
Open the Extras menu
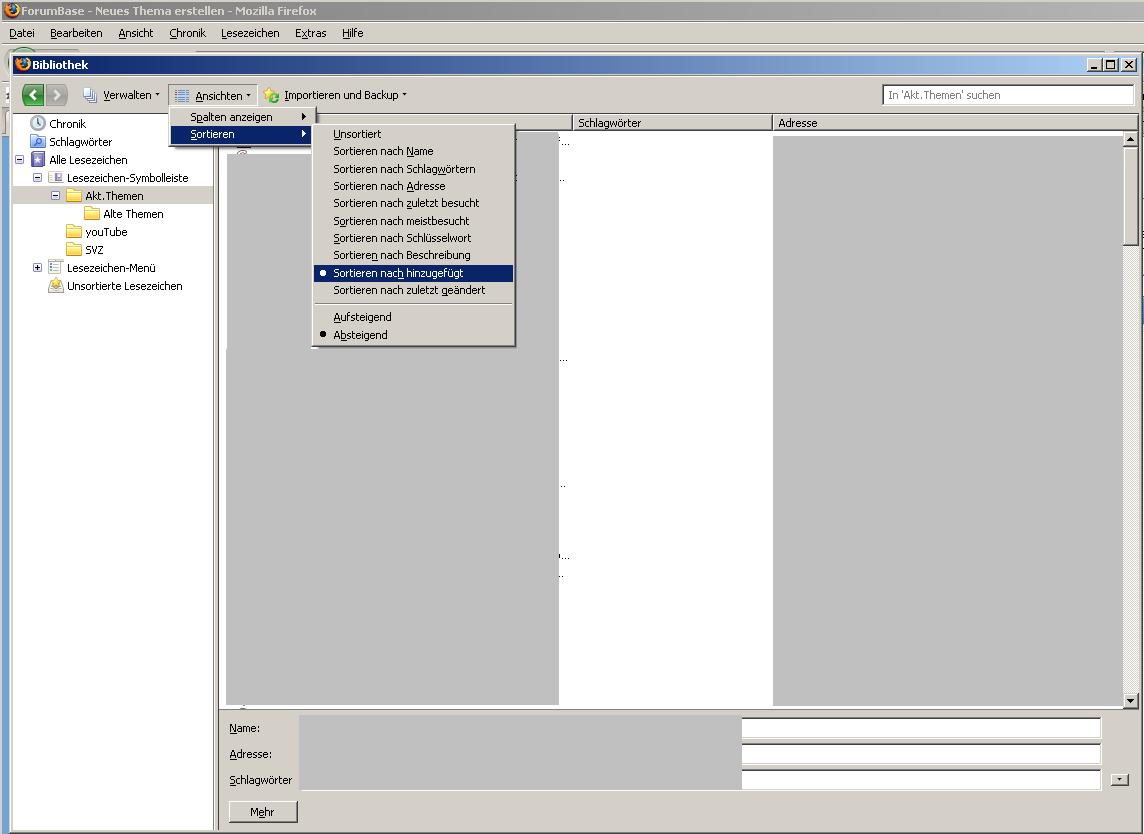tap(311, 33)
